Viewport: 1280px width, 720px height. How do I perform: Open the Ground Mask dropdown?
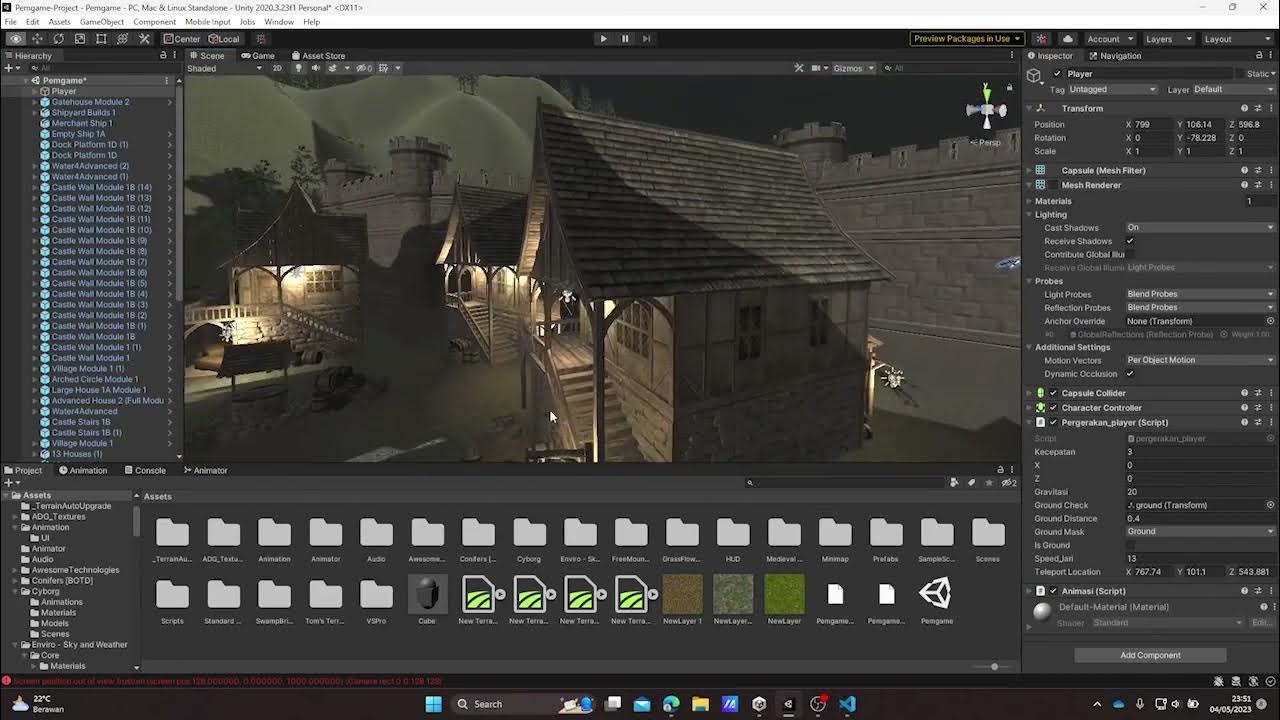1200,532
